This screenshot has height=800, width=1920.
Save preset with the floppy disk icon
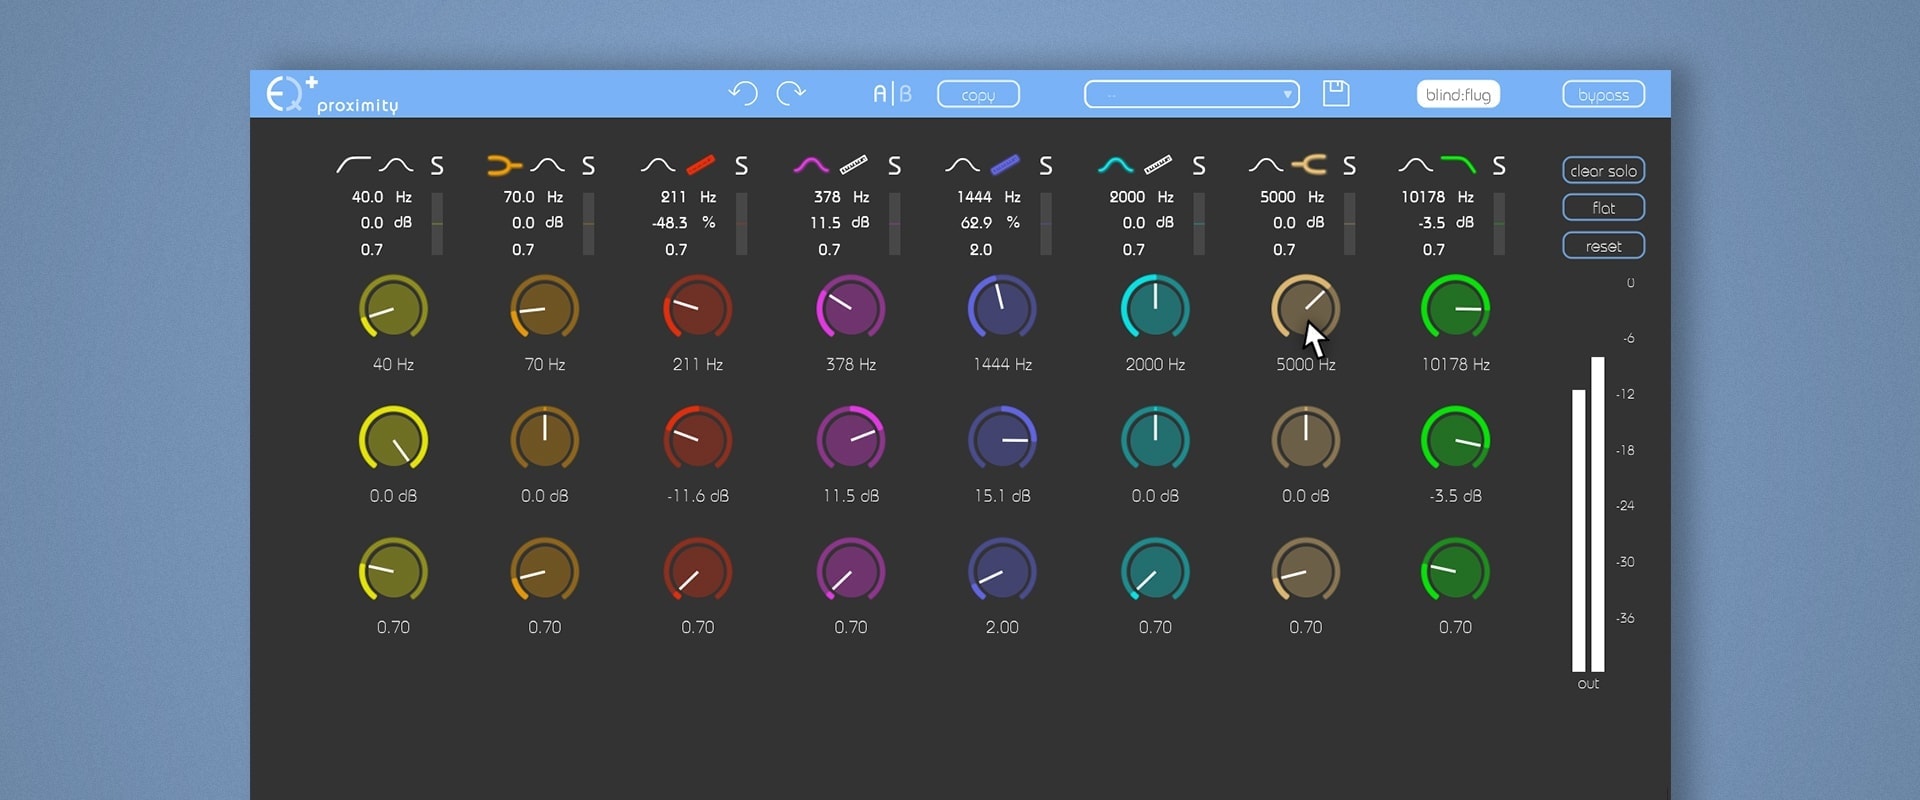click(x=1336, y=94)
